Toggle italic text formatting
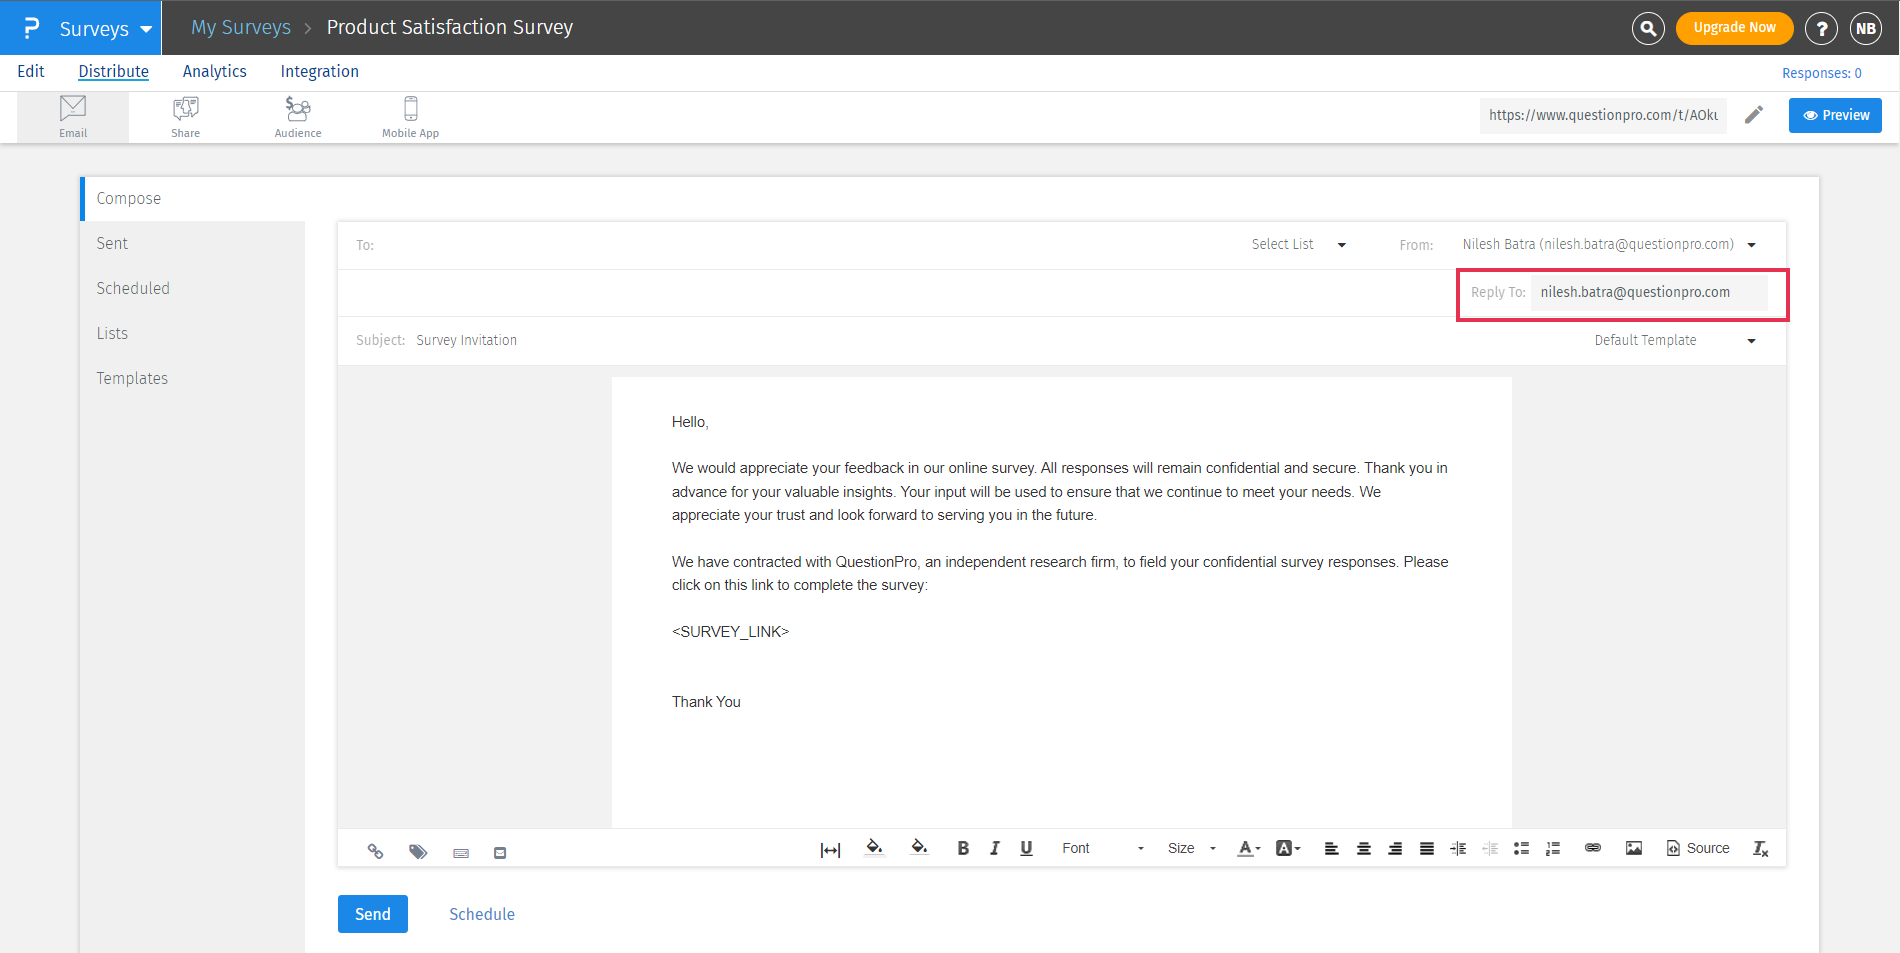 [995, 848]
